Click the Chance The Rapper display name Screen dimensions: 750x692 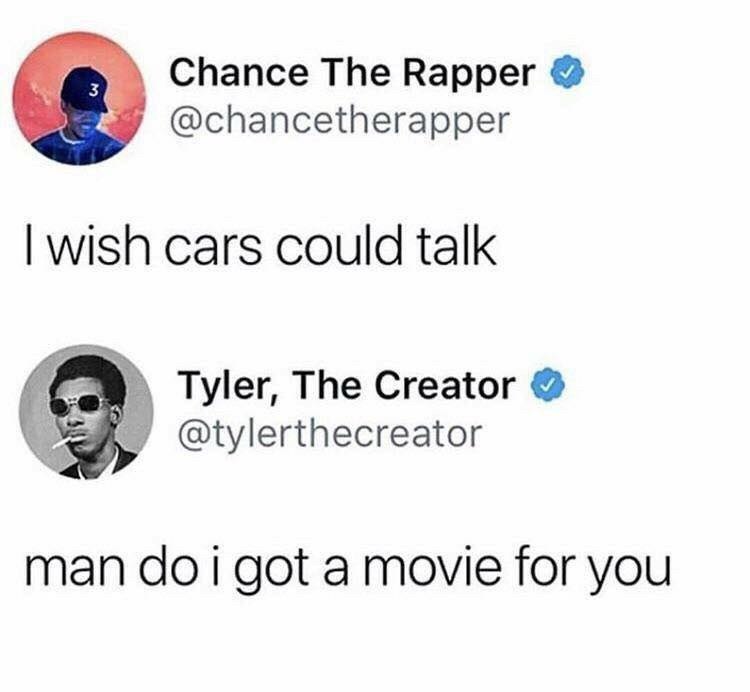(352, 72)
